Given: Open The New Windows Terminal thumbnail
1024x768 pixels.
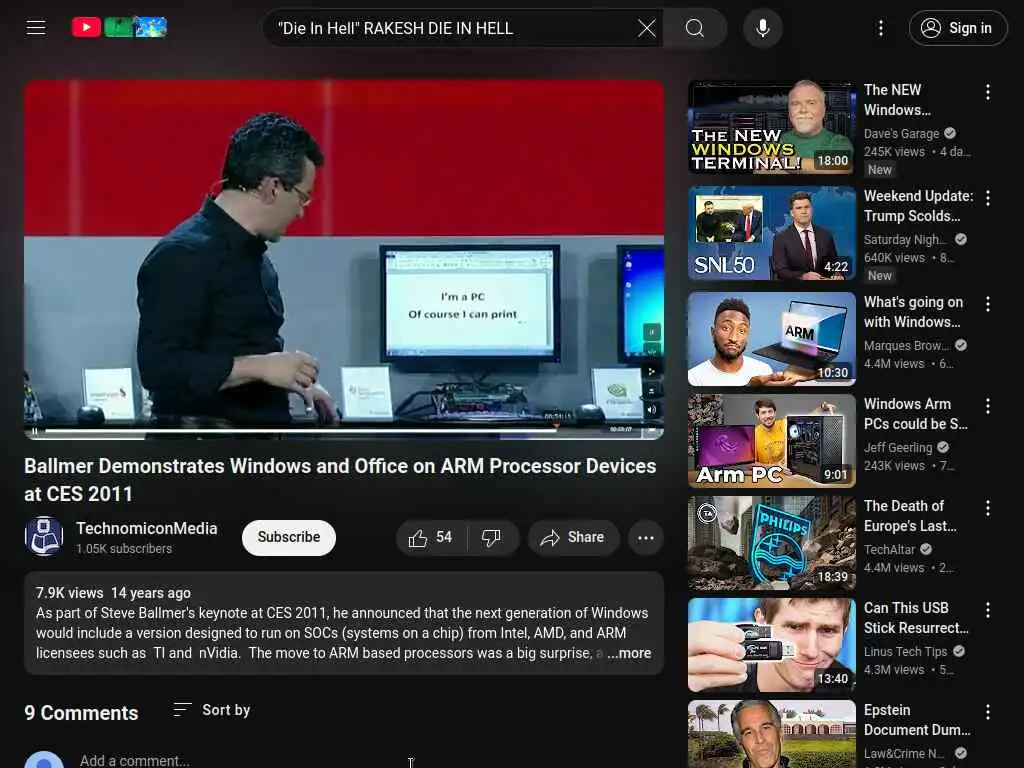Looking at the screenshot, I should (771, 127).
